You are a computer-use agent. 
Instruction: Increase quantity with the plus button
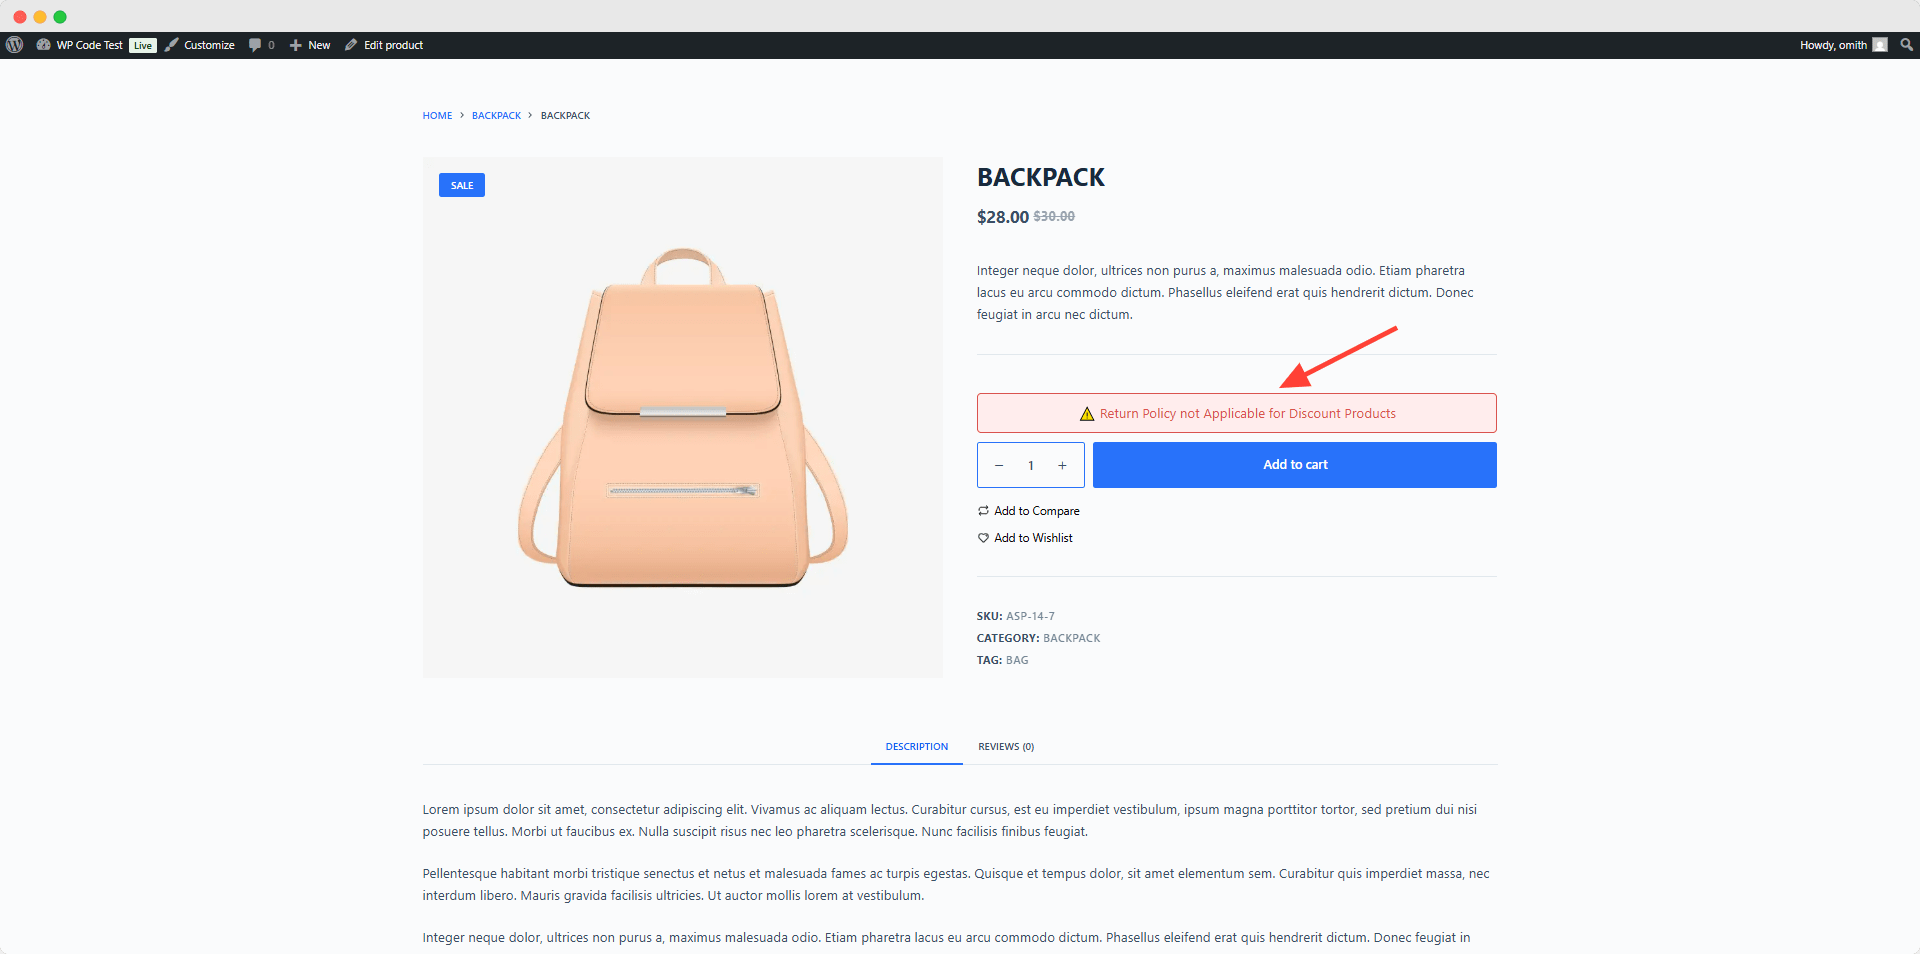pyautogui.click(x=1062, y=465)
